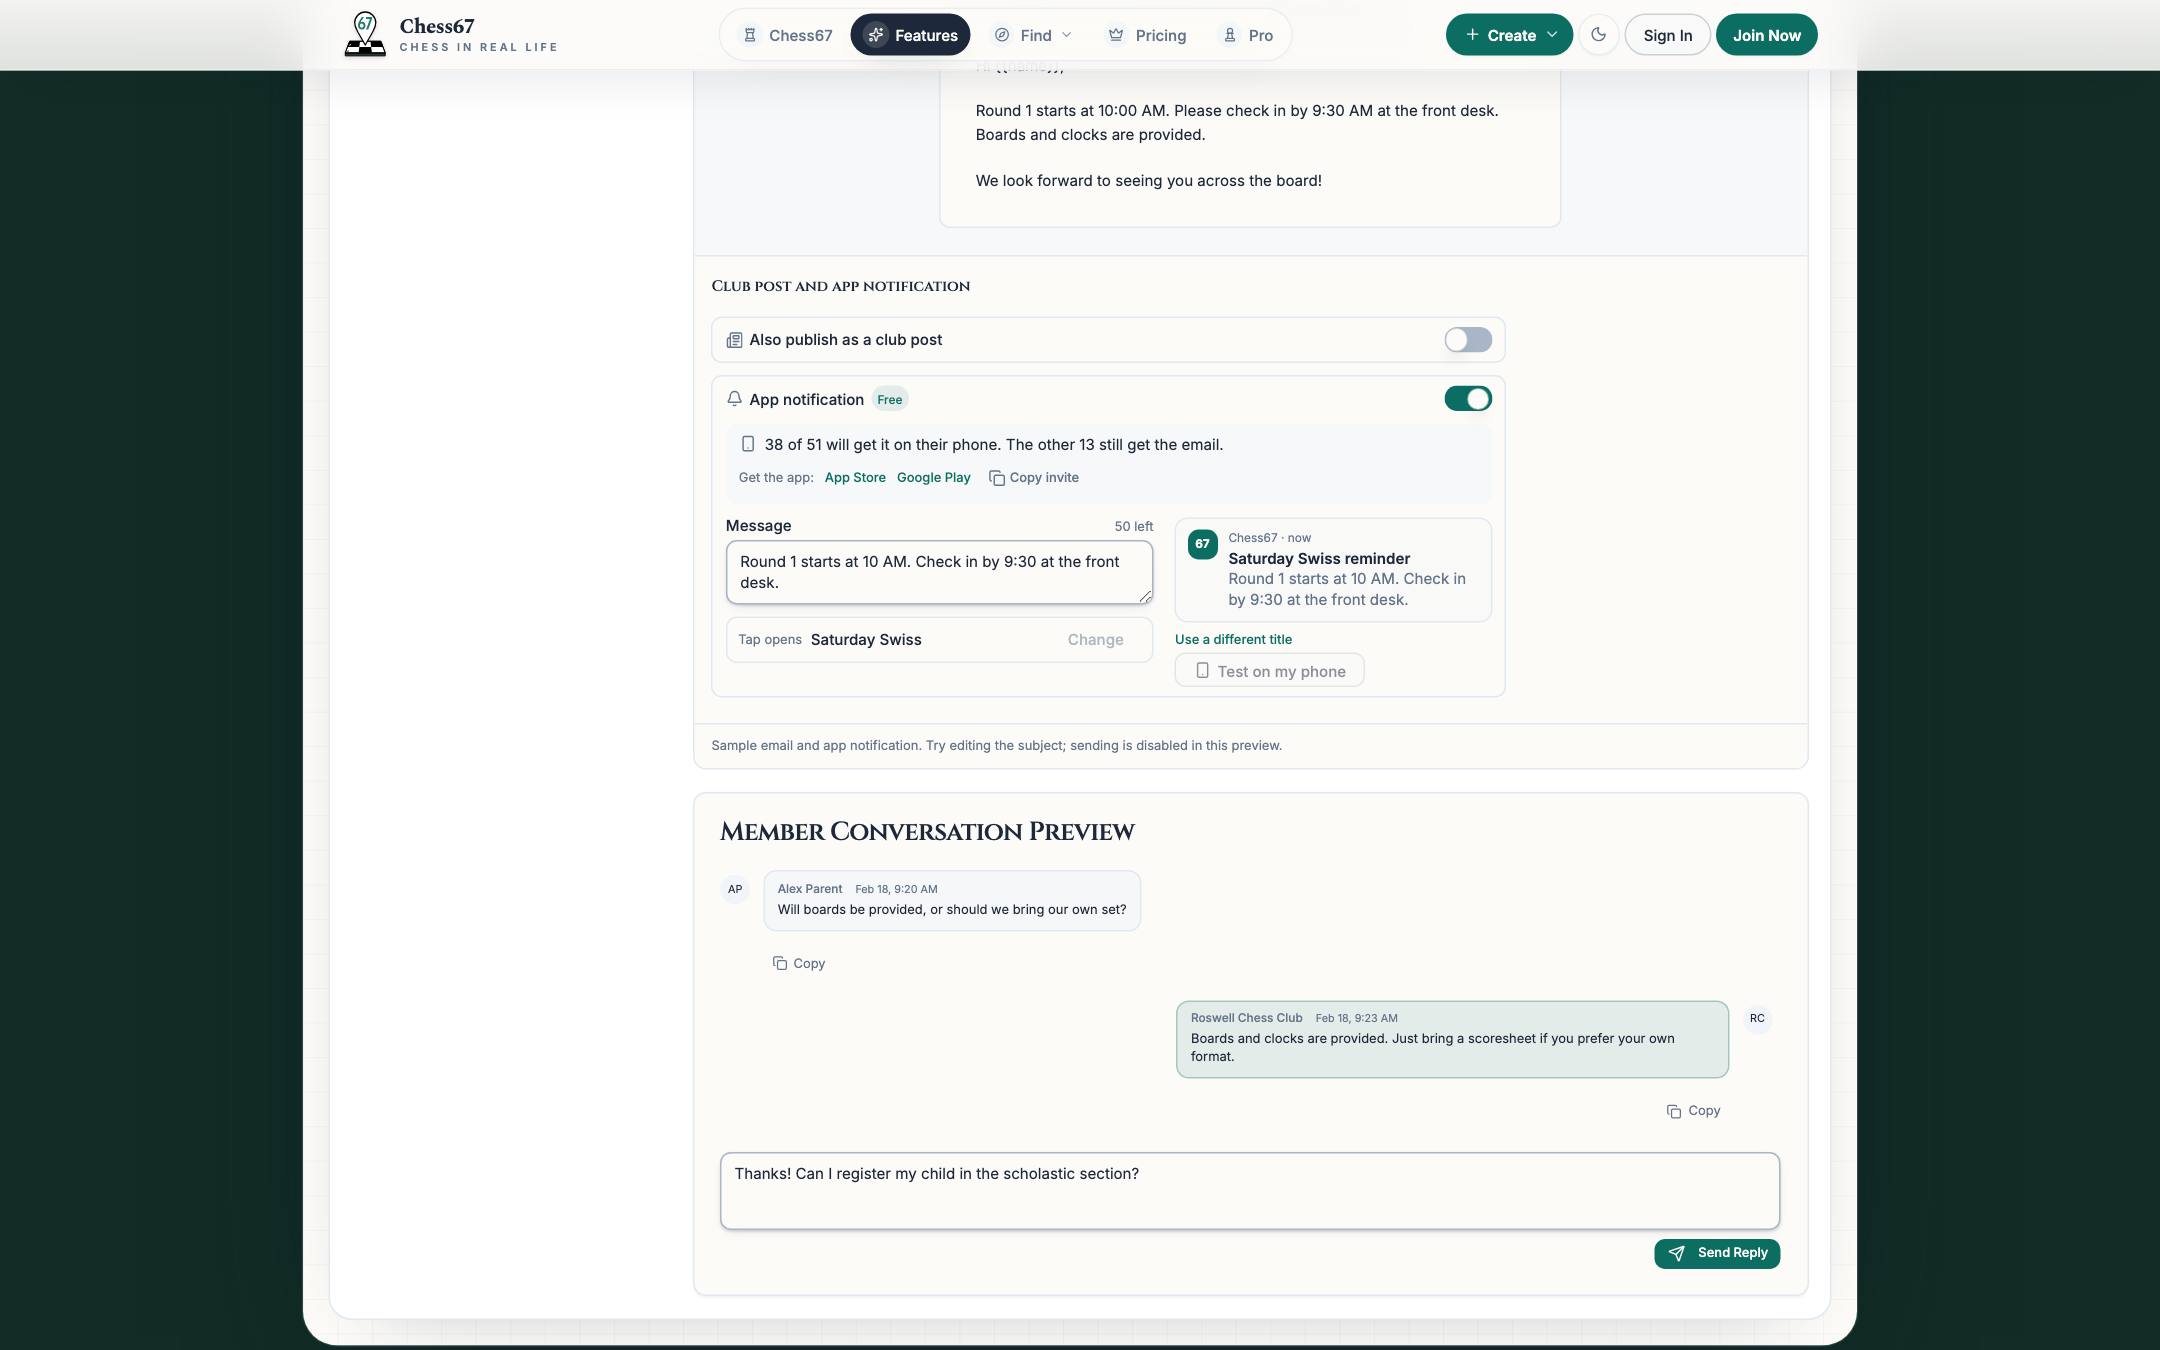The image size is (2160, 1350).
Task: Open the Pro nav tab
Action: click(x=1248, y=35)
